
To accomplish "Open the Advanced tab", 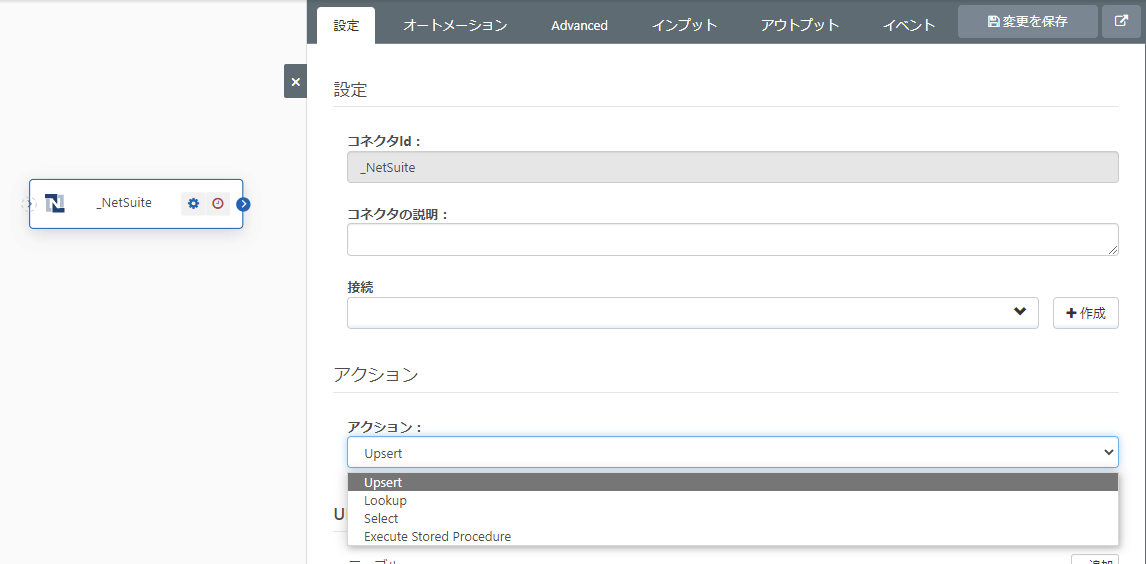I will [x=579, y=26].
